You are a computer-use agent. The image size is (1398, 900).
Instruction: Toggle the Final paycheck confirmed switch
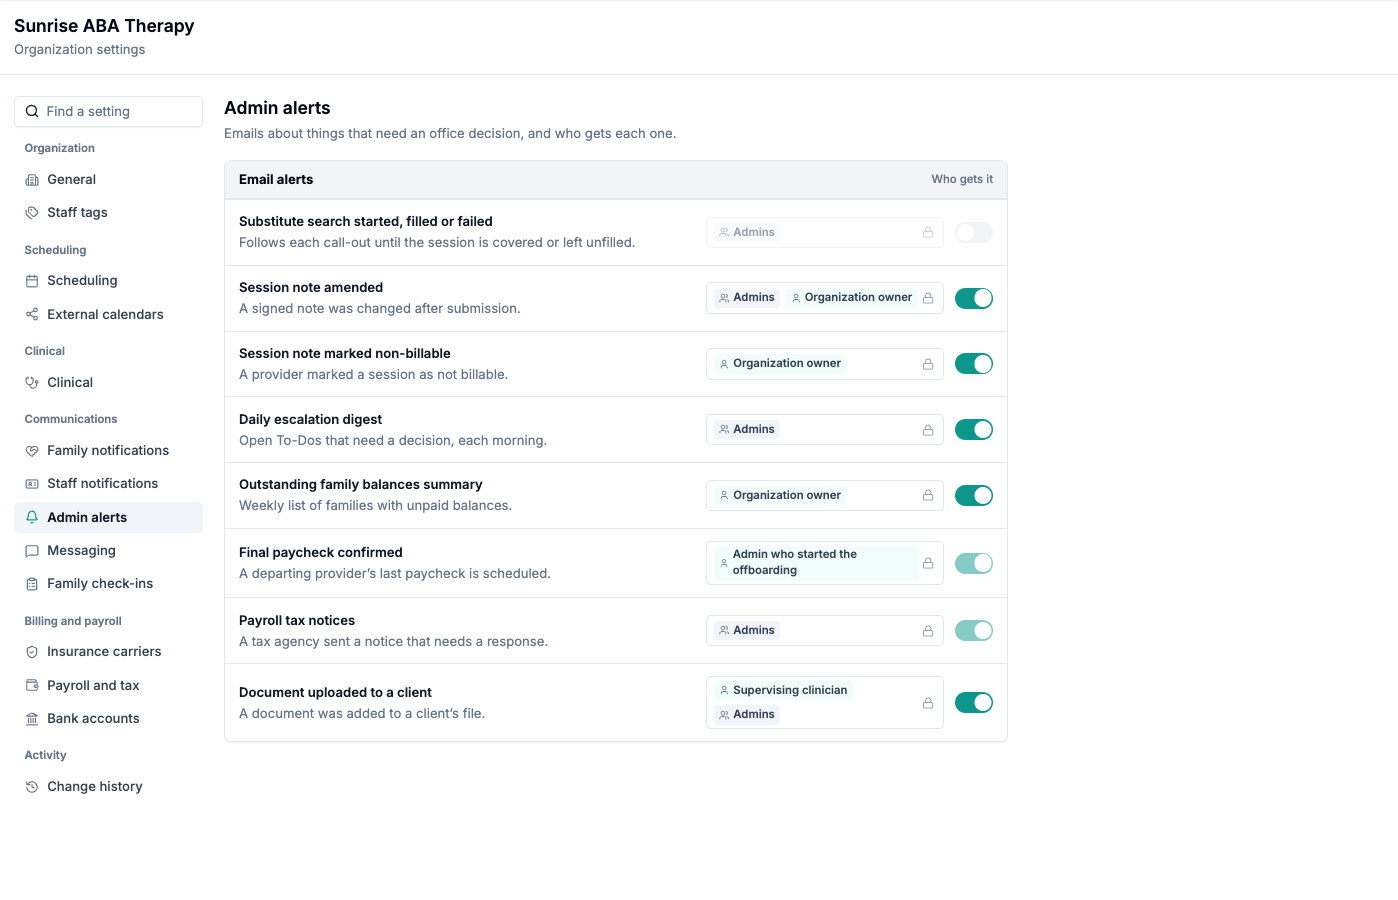coord(974,564)
